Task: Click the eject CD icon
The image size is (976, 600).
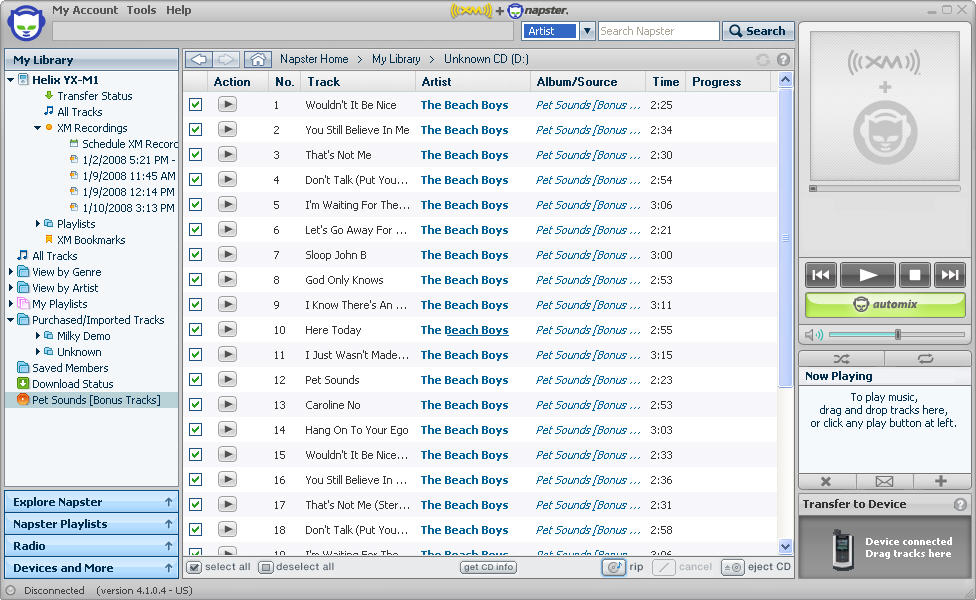Action: (733, 567)
